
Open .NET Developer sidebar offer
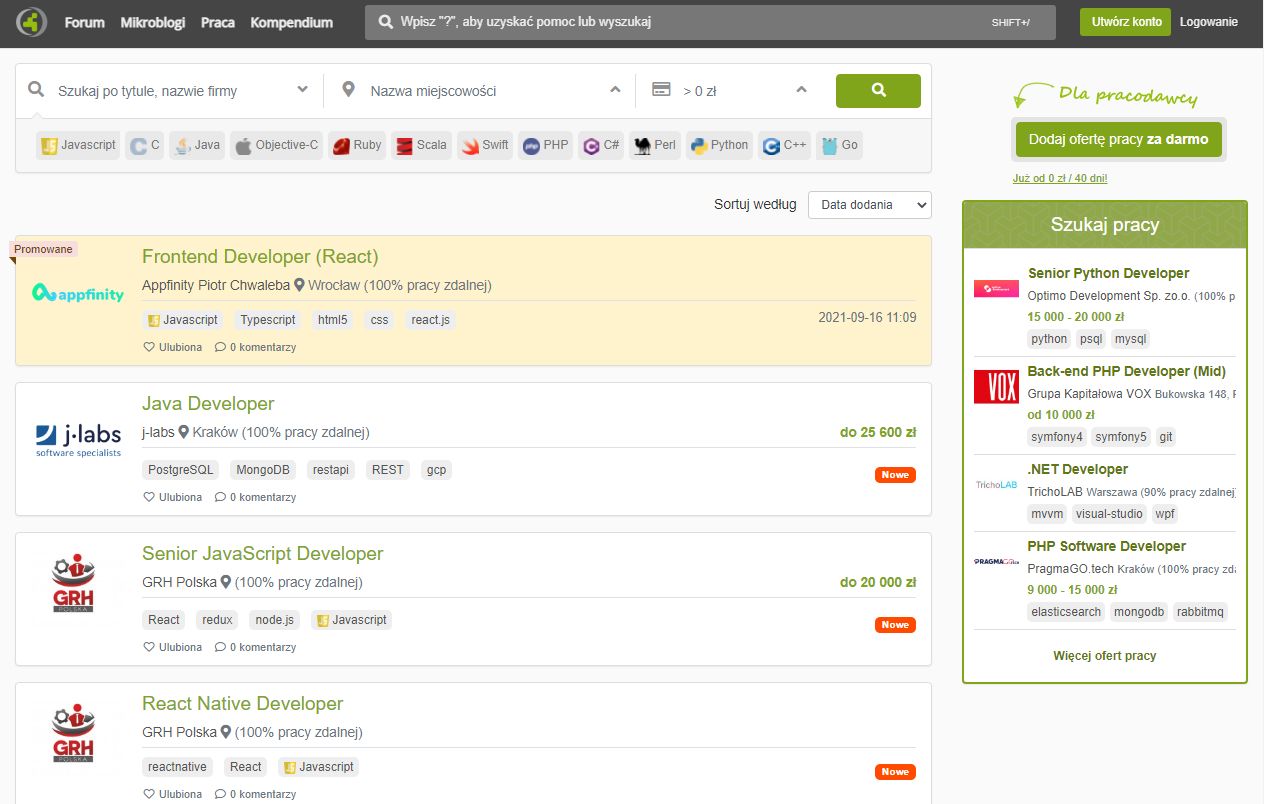(x=1078, y=469)
